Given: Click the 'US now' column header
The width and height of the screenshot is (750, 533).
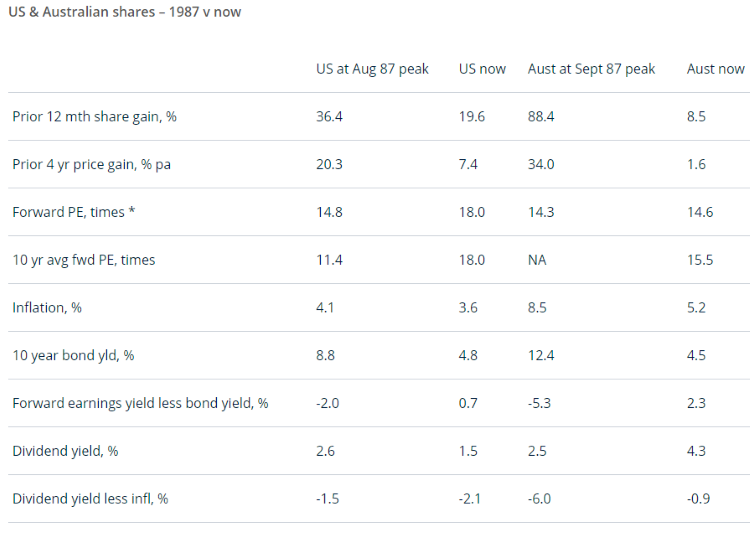Looking at the screenshot, I should (x=482, y=69).
